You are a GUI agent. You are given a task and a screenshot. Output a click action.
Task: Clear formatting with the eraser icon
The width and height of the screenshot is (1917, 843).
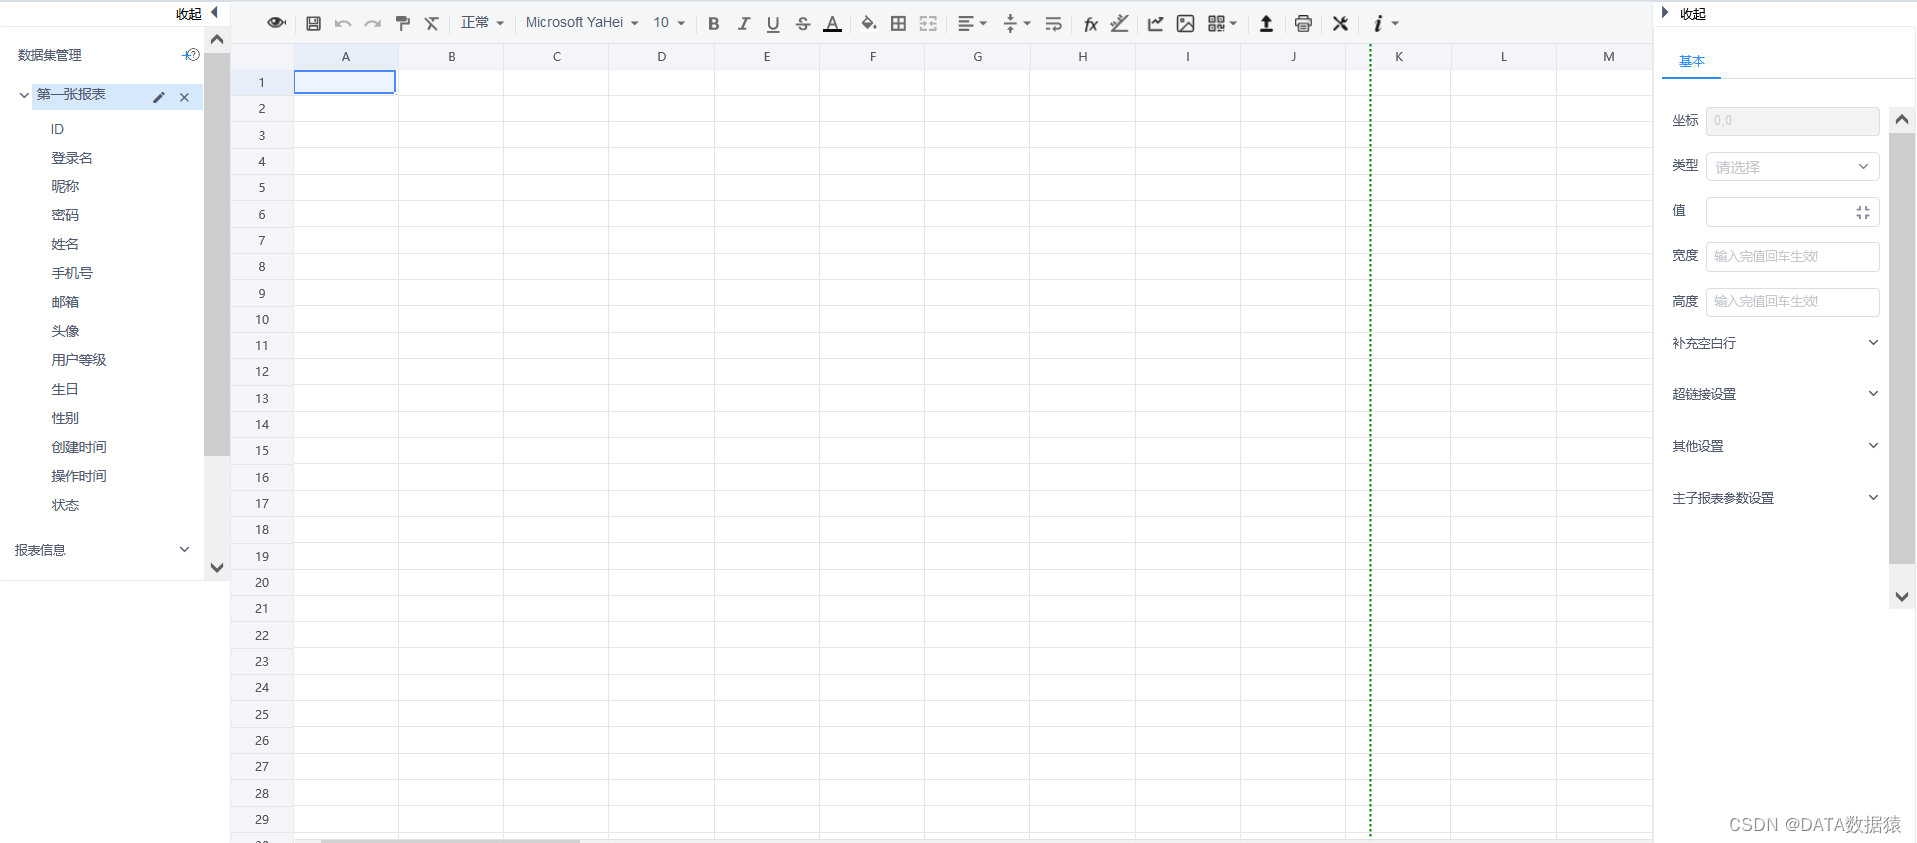coord(432,23)
